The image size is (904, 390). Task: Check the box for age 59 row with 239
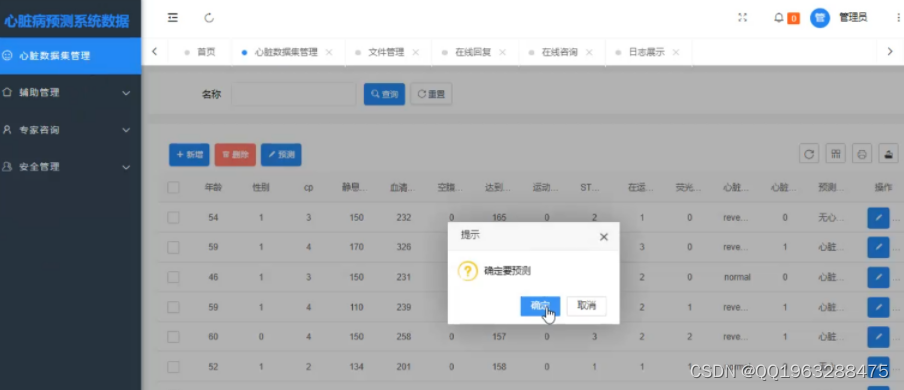tap(173, 307)
